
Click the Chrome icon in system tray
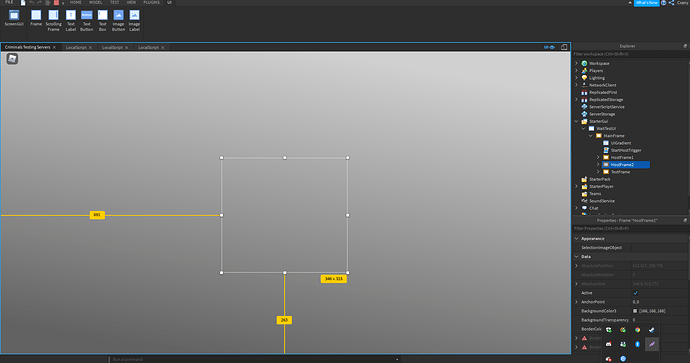(637, 330)
